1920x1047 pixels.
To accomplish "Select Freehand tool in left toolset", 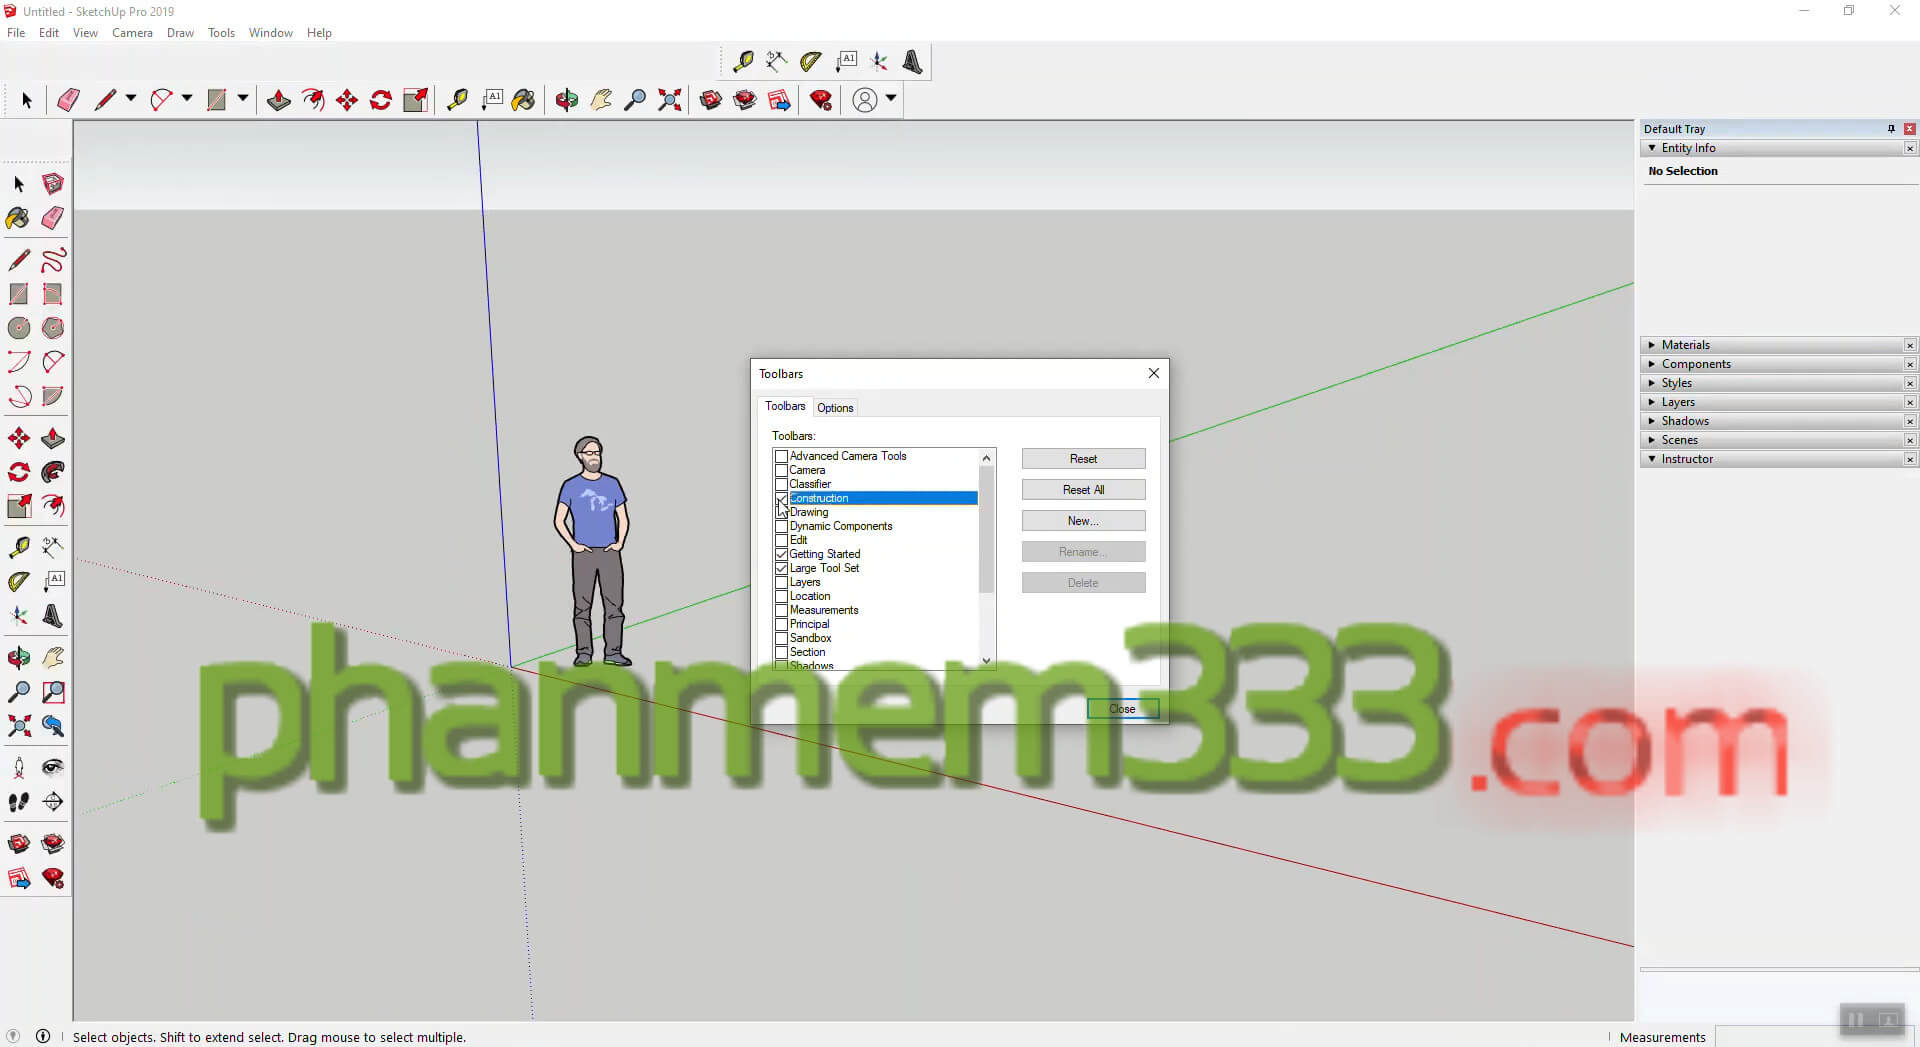I will tap(53, 260).
